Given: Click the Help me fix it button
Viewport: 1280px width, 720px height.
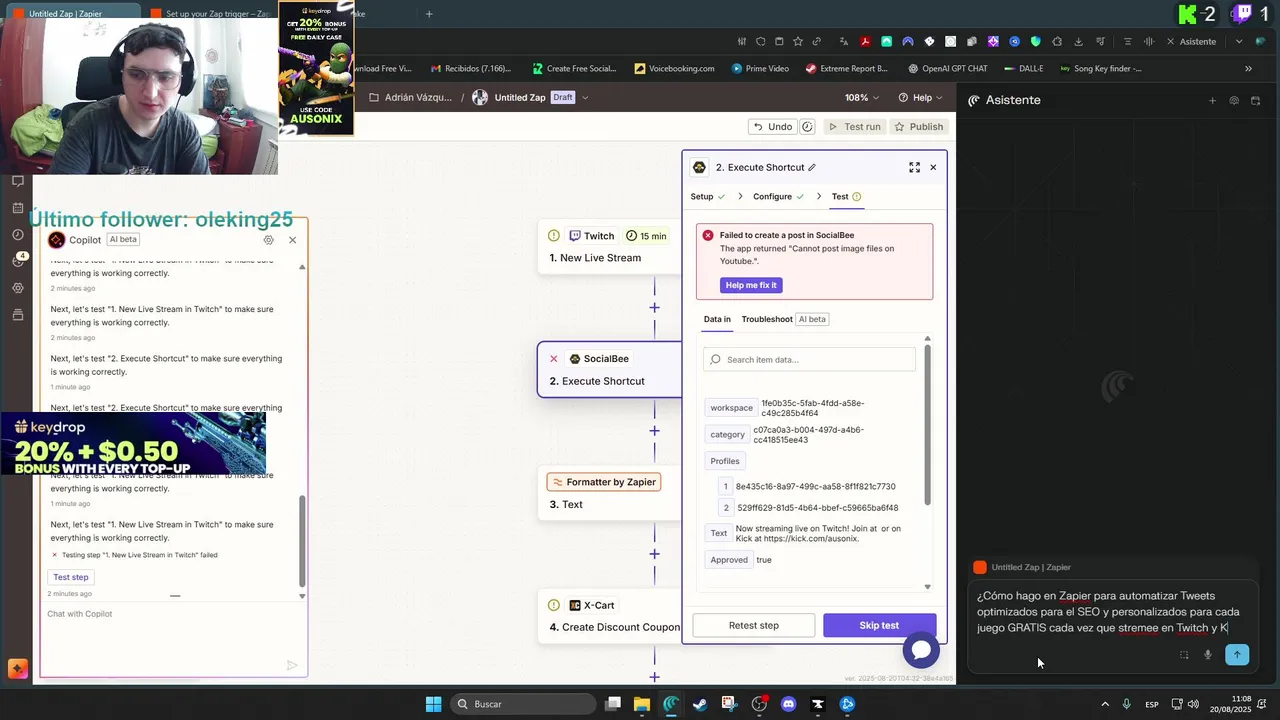Looking at the screenshot, I should tap(751, 285).
